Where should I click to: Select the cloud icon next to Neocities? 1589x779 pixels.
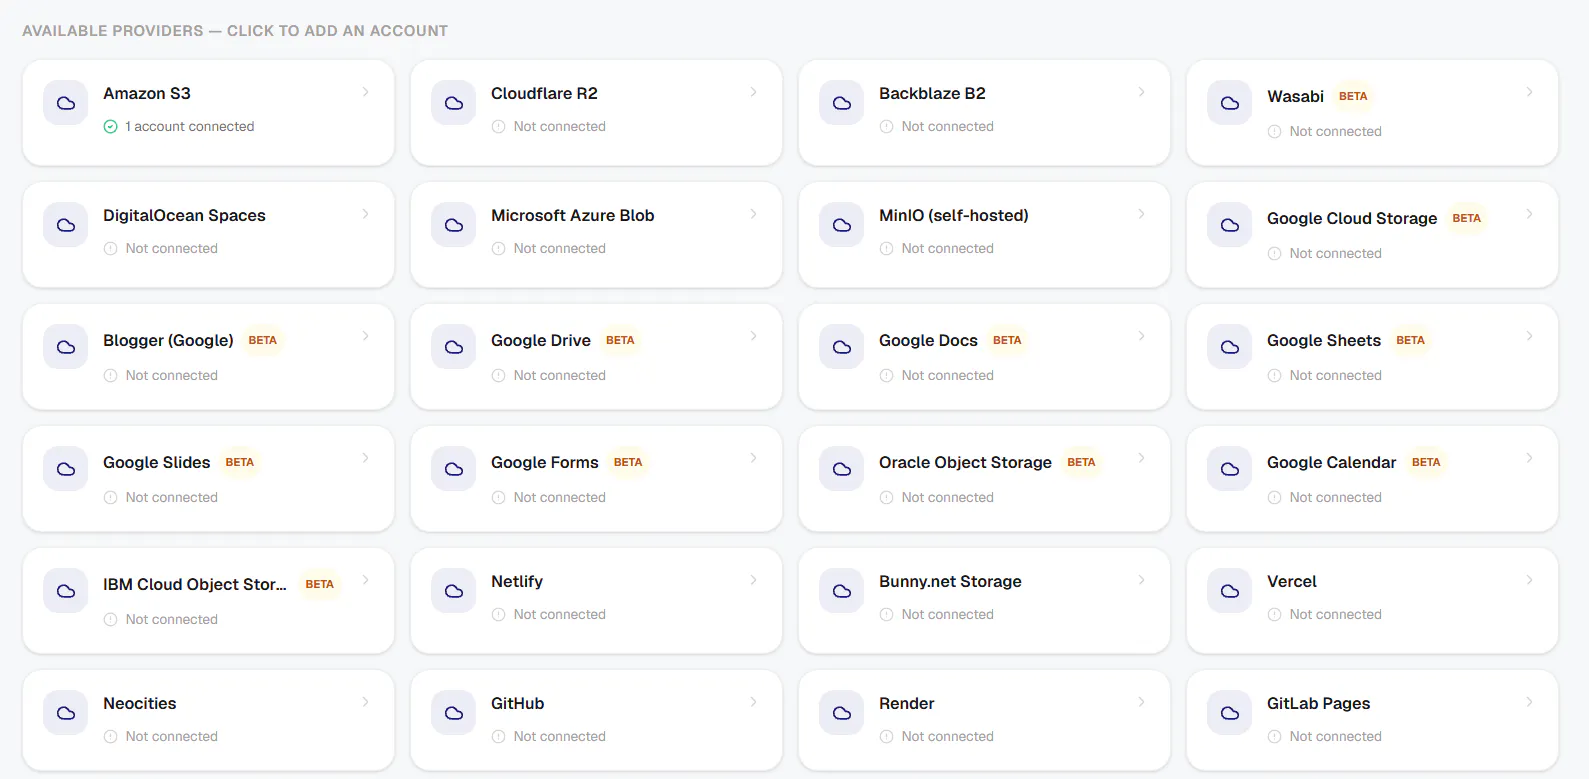(66, 713)
